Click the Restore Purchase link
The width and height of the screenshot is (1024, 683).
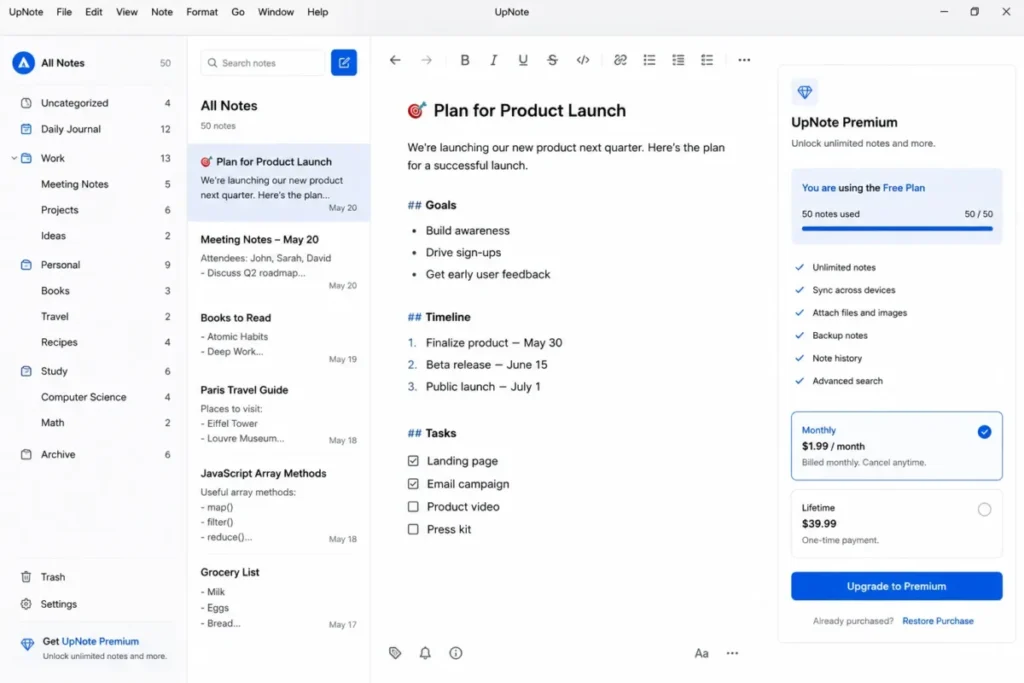click(x=938, y=621)
